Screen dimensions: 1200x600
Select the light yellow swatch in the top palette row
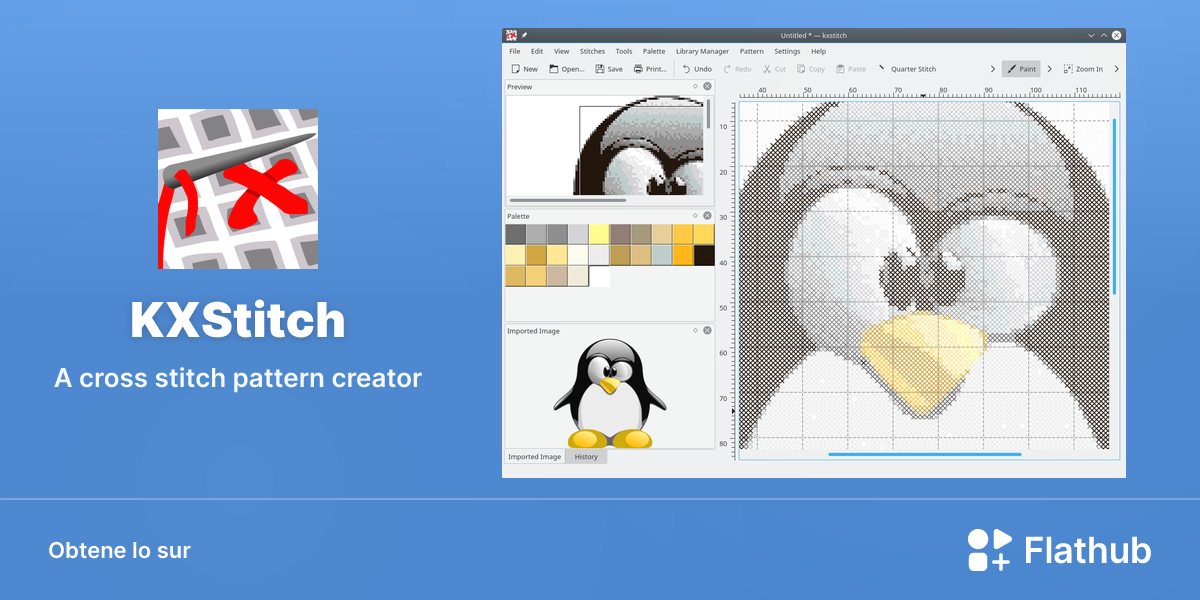pos(599,234)
